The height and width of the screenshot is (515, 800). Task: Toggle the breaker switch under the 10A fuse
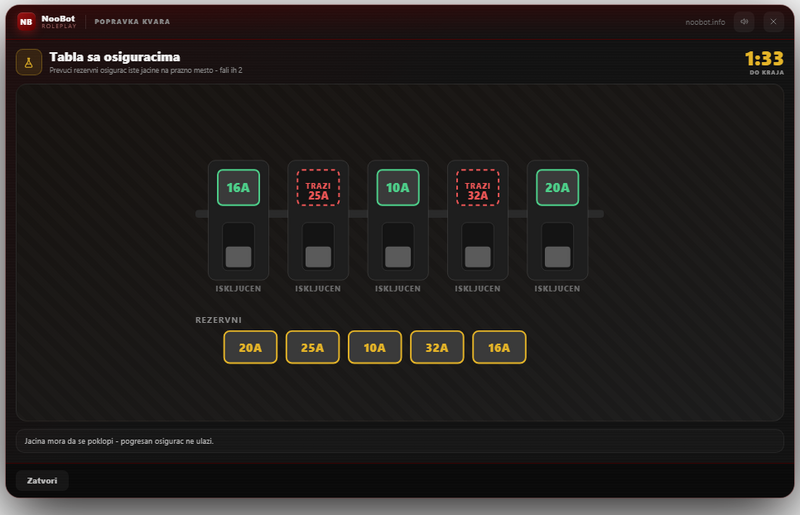(398, 247)
